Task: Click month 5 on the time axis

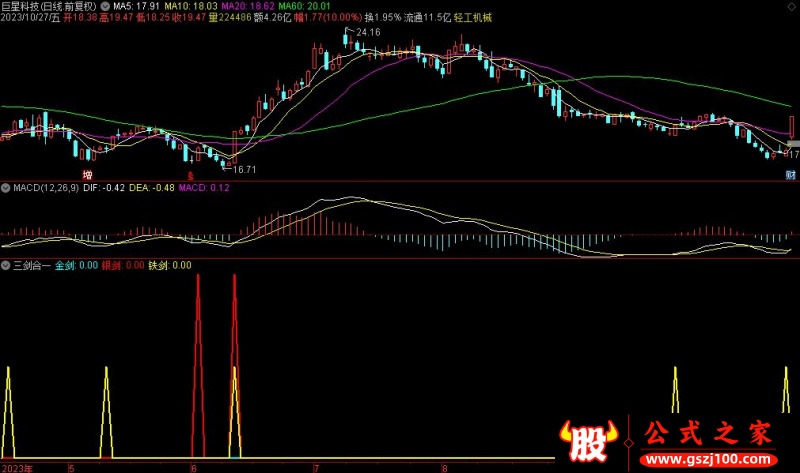Action: (x=71, y=468)
